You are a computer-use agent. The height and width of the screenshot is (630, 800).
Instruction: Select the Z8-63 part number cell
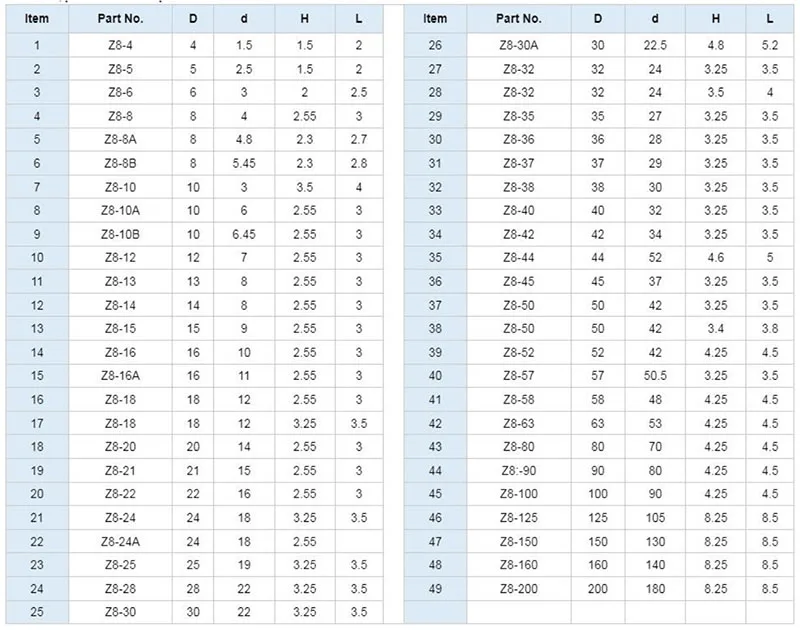point(518,423)
